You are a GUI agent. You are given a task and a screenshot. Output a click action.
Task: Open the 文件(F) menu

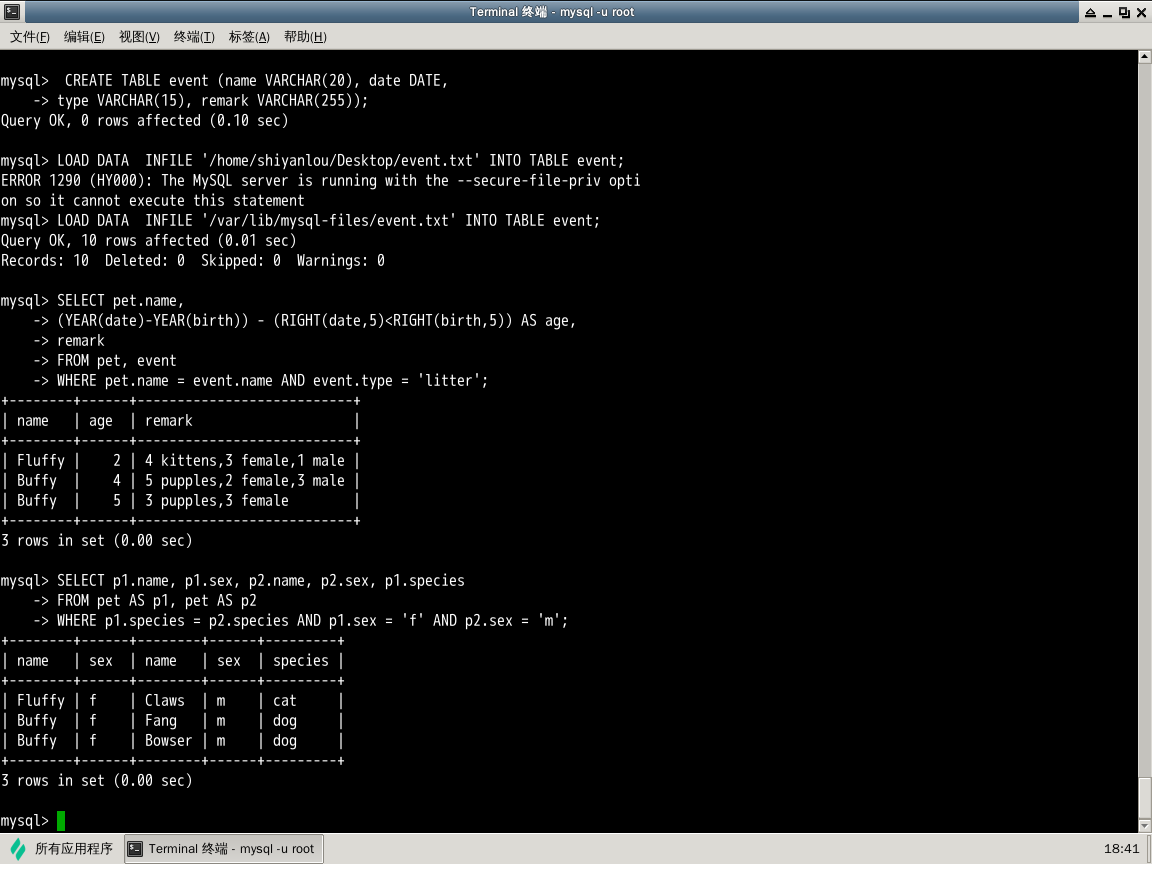coord(30,37)
